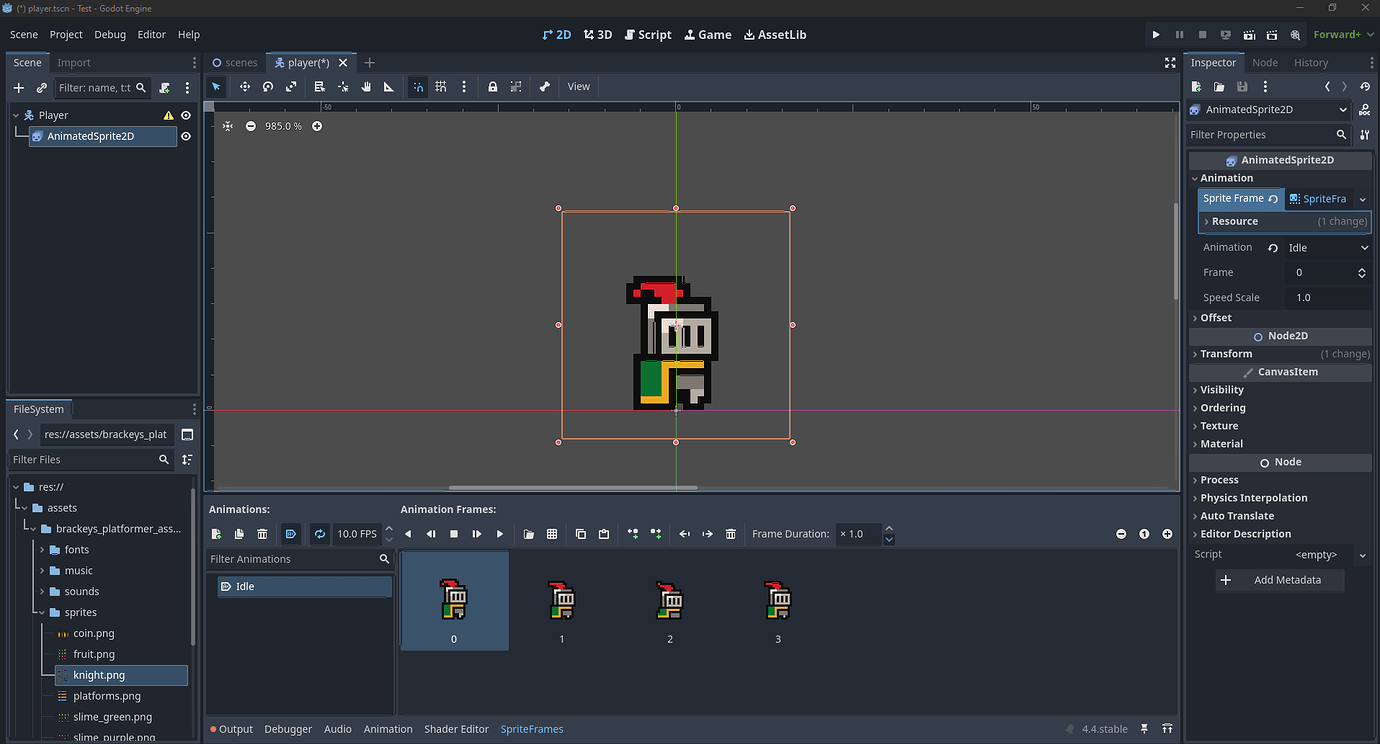Open skeleton options bone icon
Viewport: 1380px width, 744px height.
[545, 87]
